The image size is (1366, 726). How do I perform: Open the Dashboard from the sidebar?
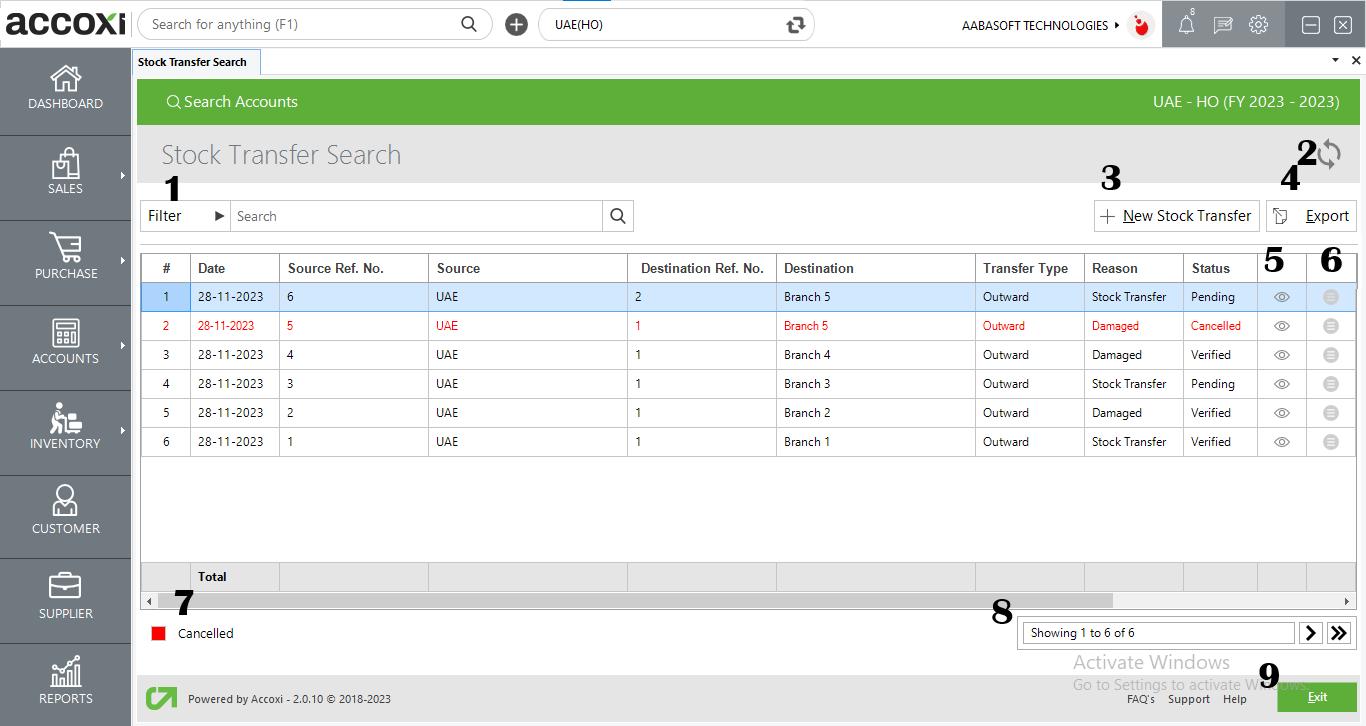(x=65, y=88)
